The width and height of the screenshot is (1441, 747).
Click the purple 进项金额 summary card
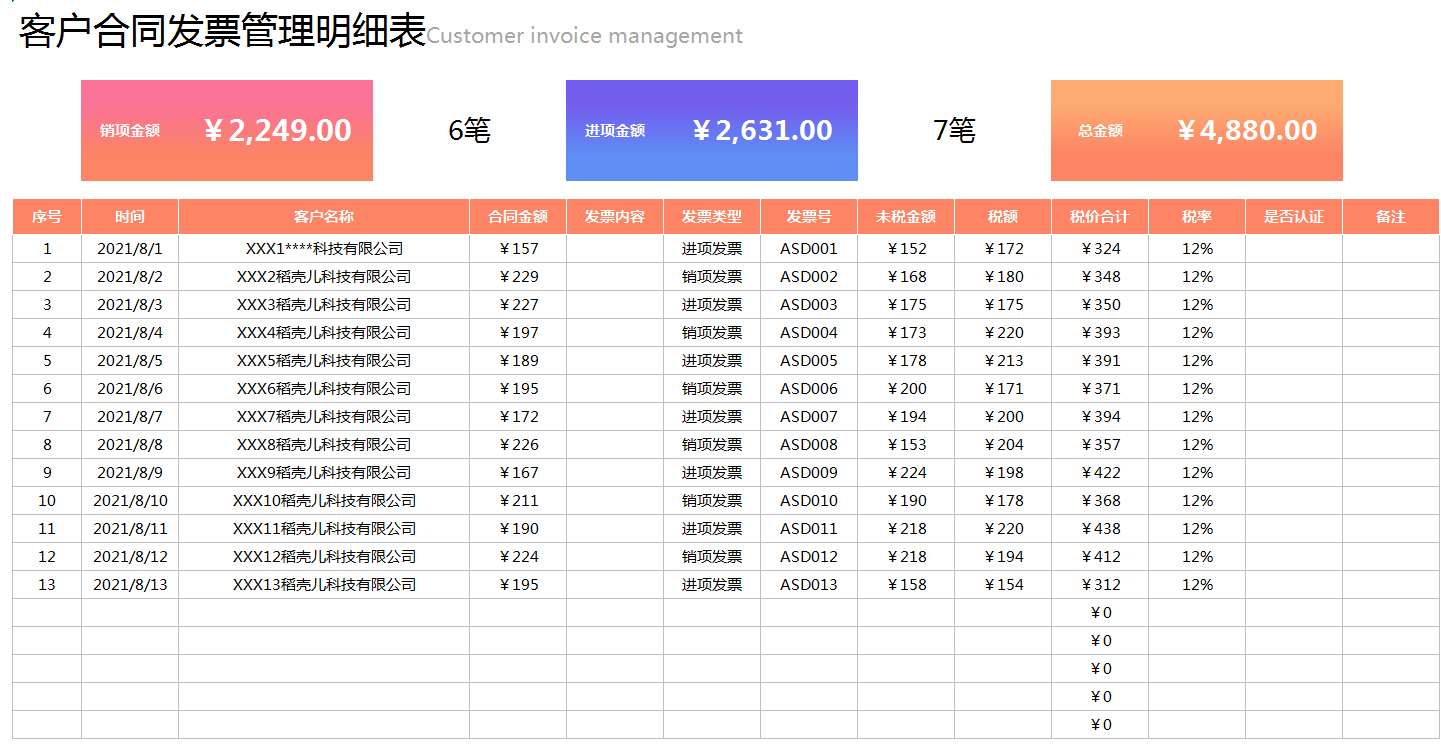[x=711, y=130]
